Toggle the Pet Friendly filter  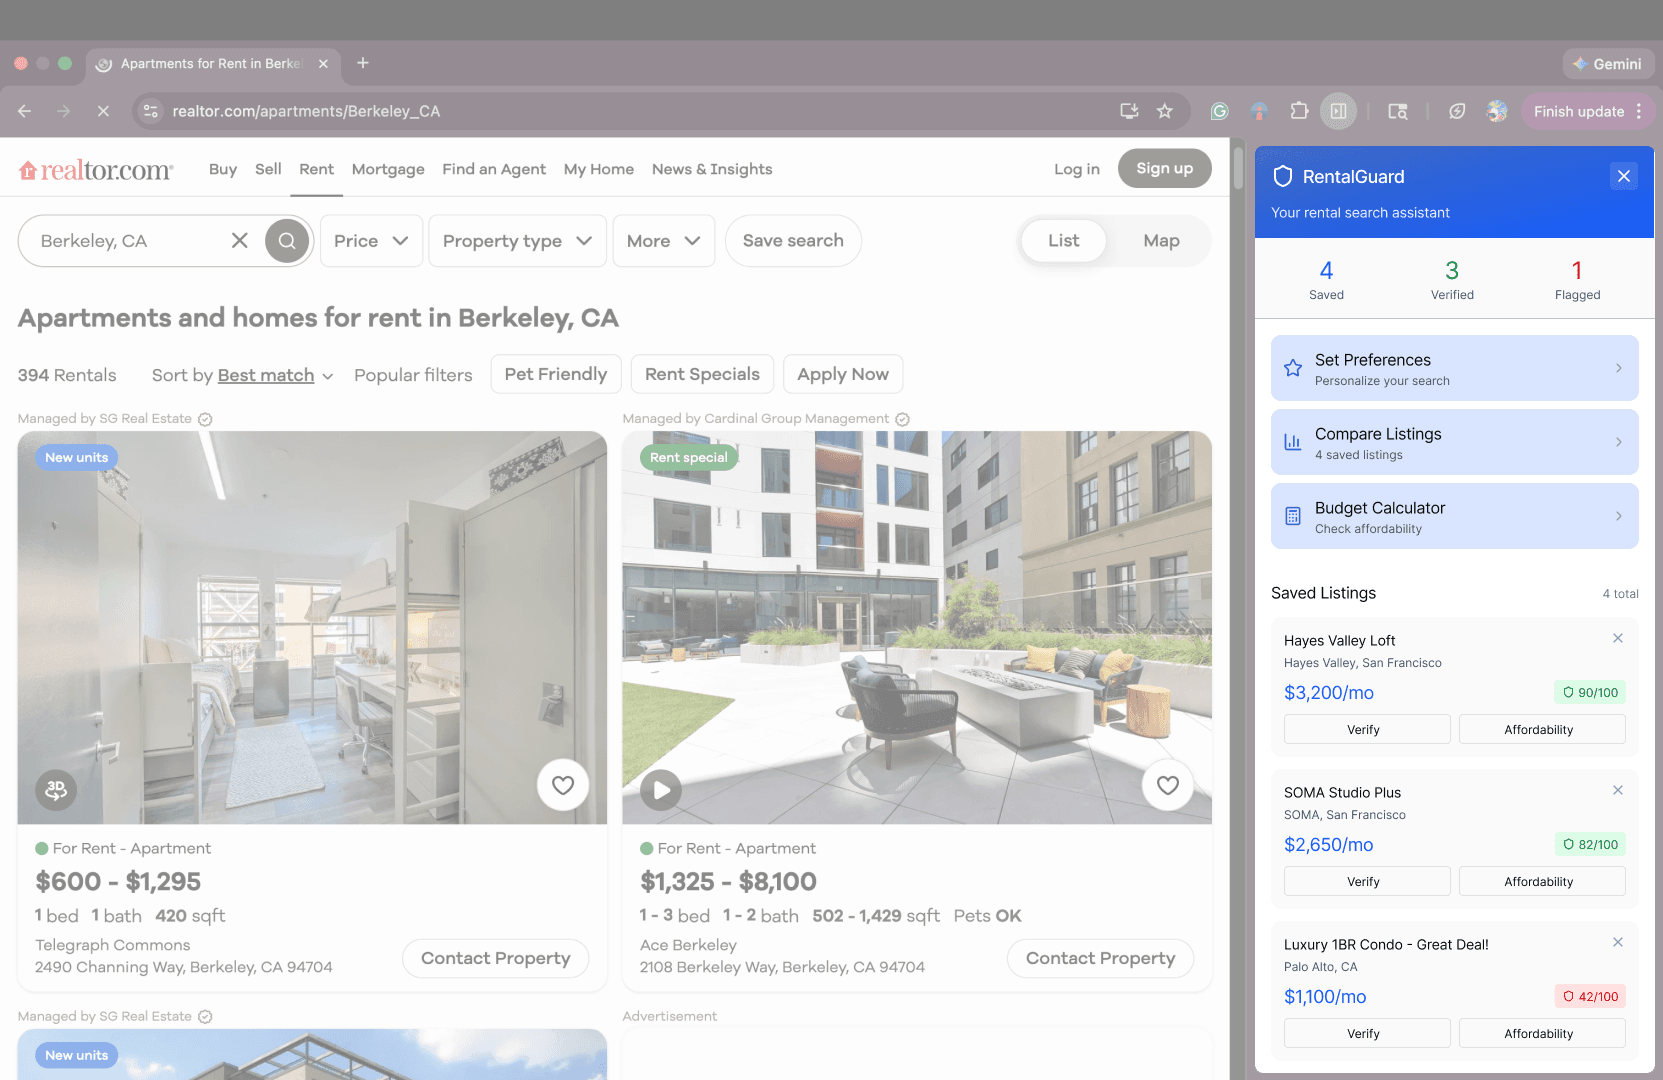coord(556,374)
